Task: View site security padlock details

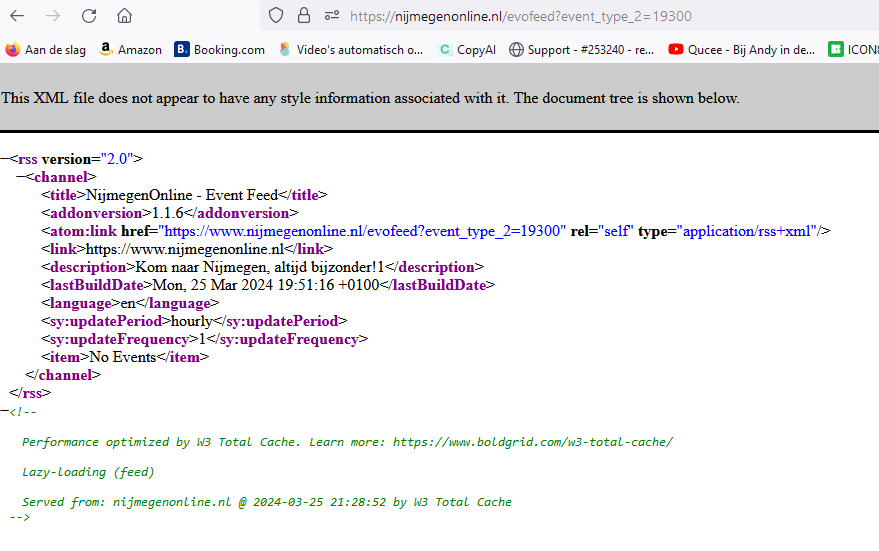Action: pyautogui.click(x=304, y=16)
